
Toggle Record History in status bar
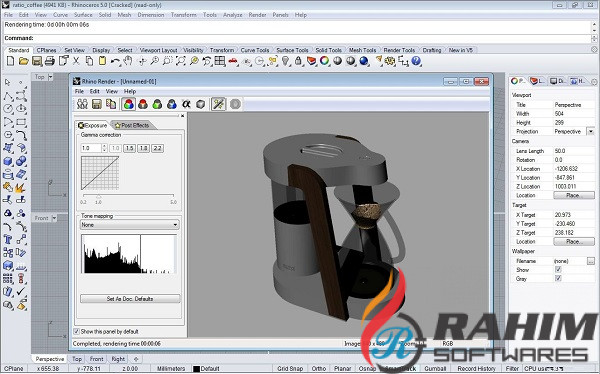pos(476,368)
